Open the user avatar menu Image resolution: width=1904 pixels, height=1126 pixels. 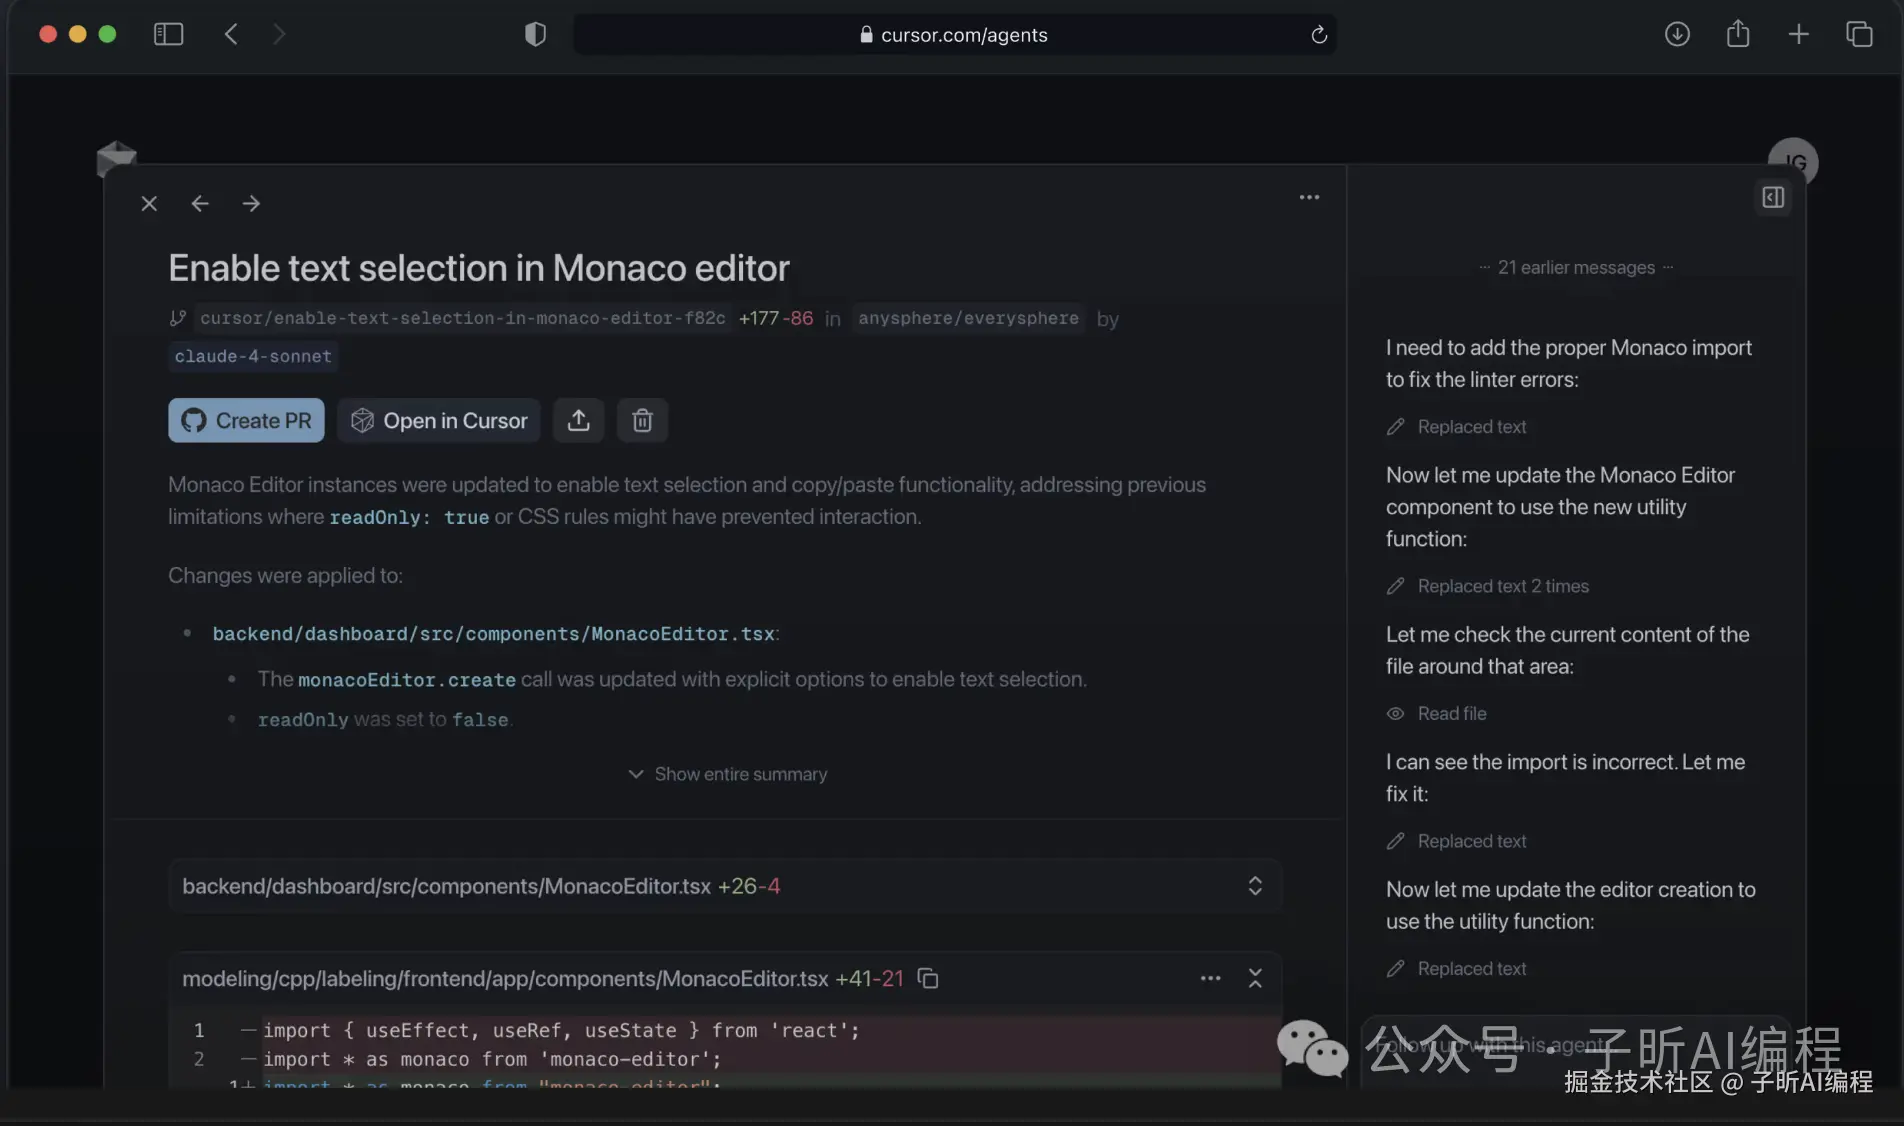(1793, 162)
